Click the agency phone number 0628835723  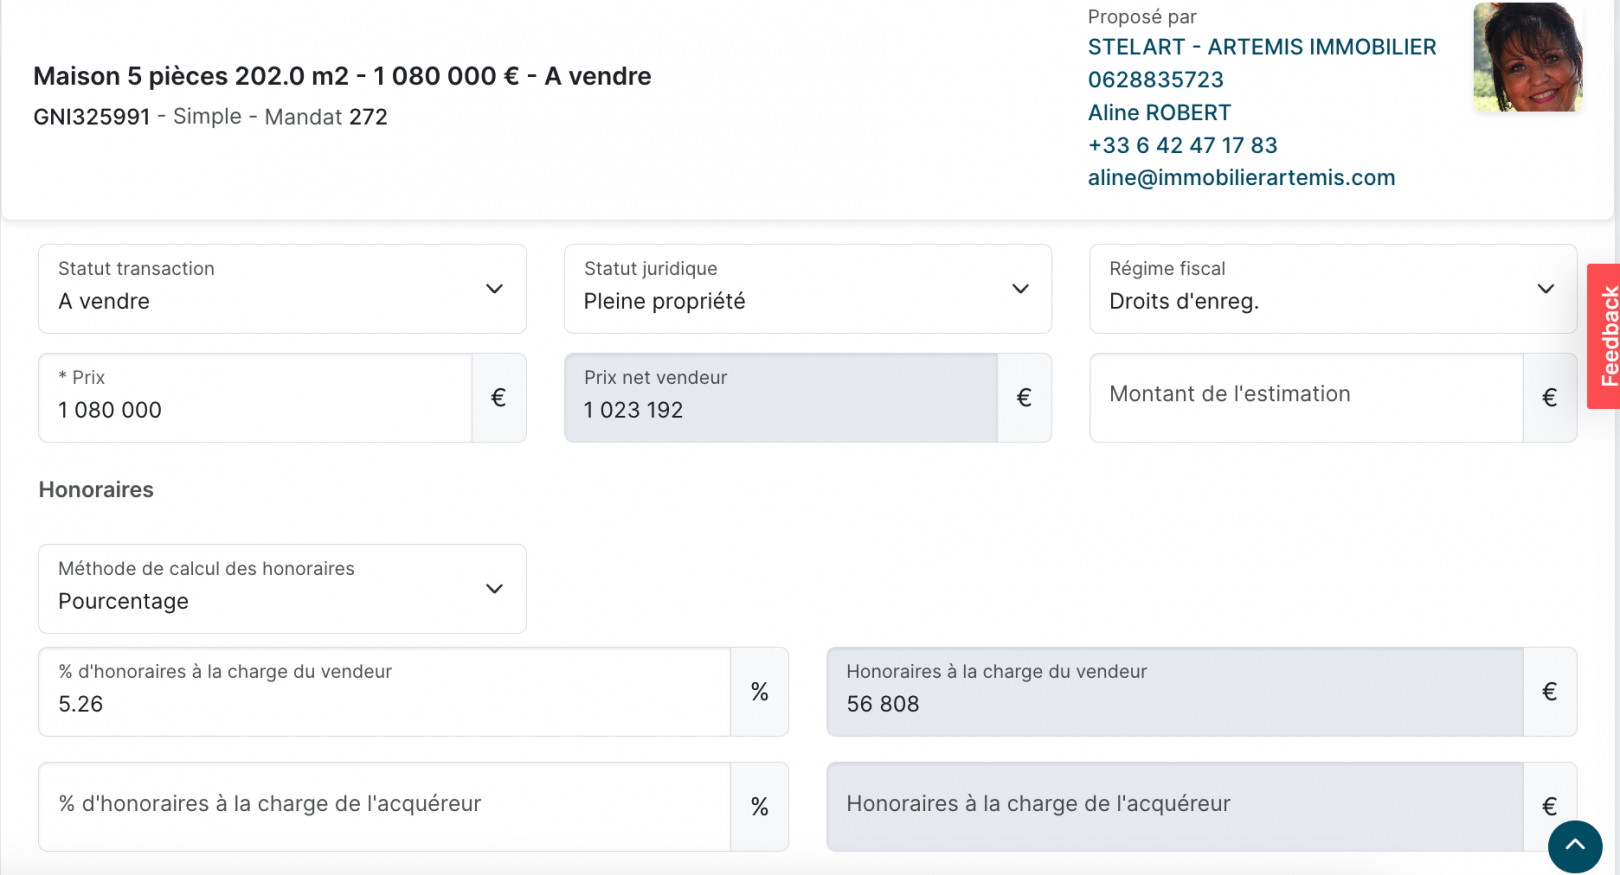pyautogui.click(x=1155, y=80)
